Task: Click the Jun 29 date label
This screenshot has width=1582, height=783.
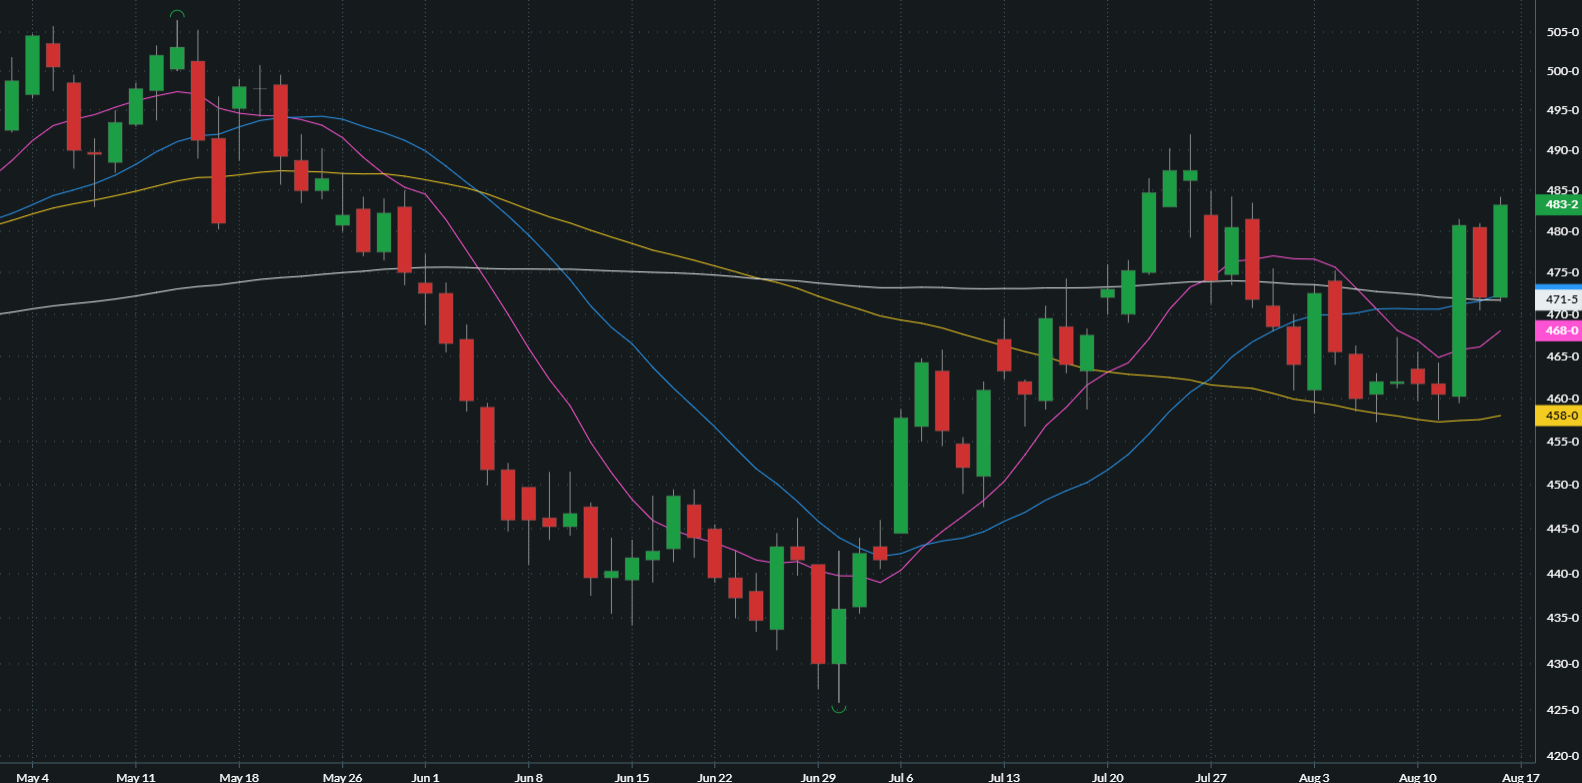Action: point(818,777)
